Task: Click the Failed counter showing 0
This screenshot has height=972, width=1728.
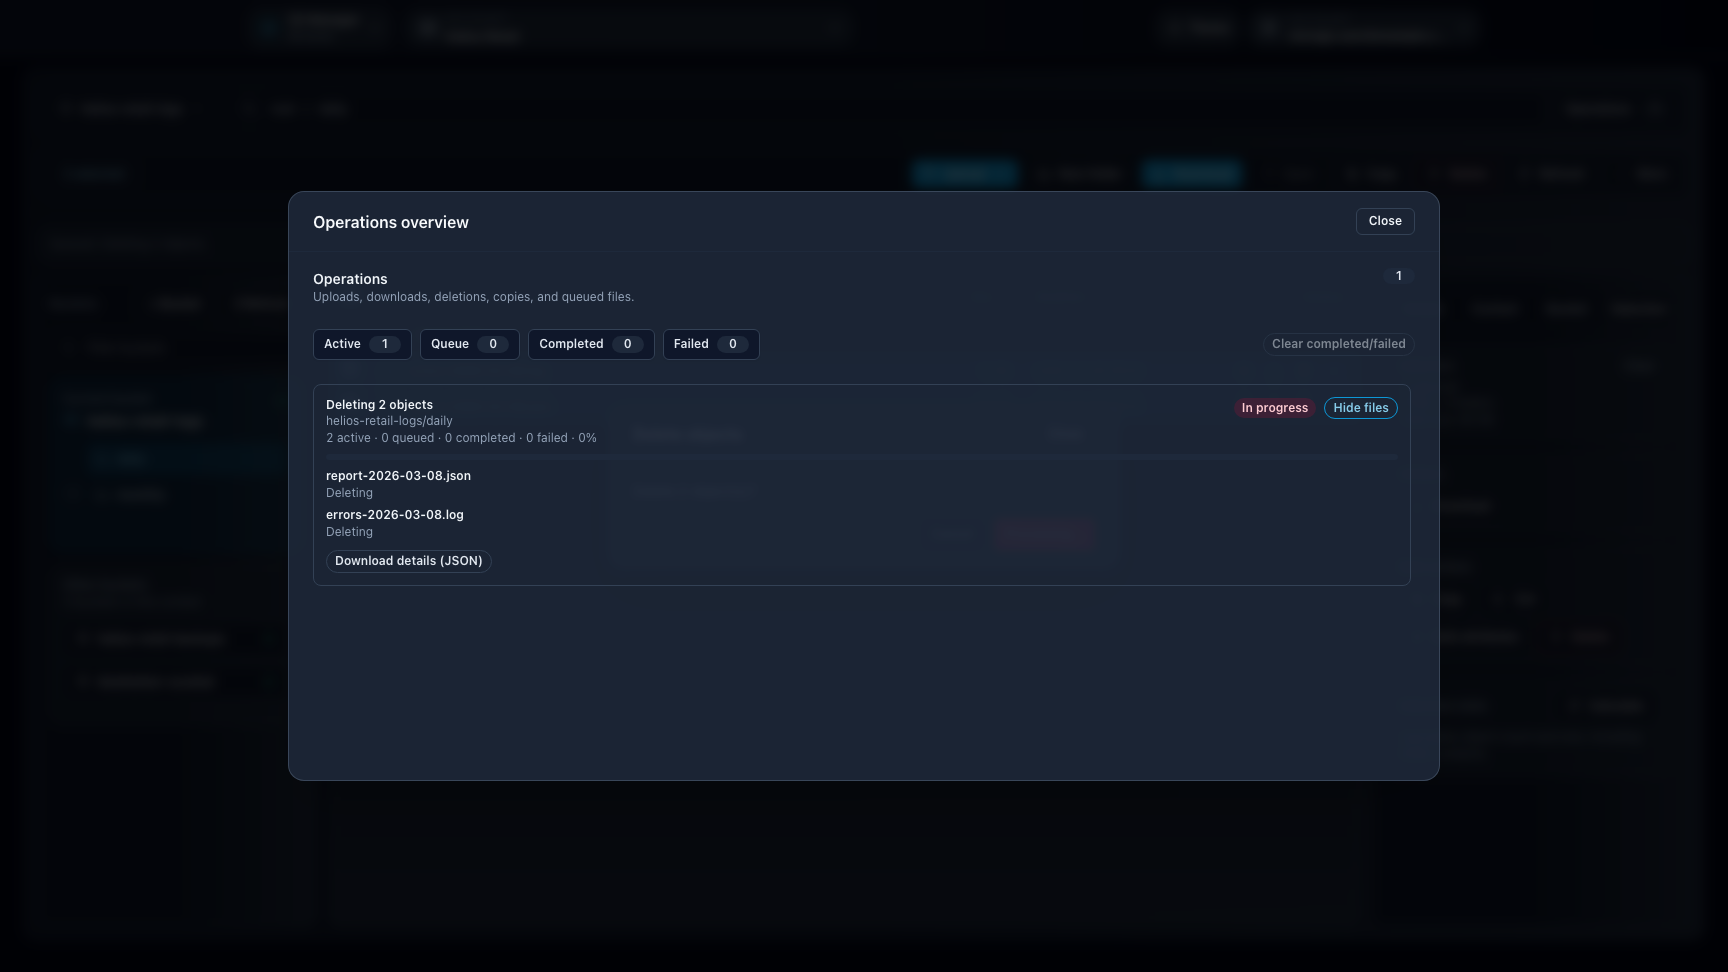Action: click(x=731, y=343)
